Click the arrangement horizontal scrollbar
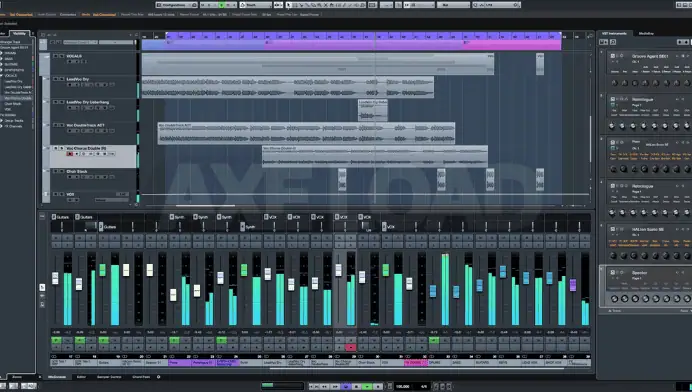The width and height of the screenshot is (692, 392). click(x=205, y=205)
